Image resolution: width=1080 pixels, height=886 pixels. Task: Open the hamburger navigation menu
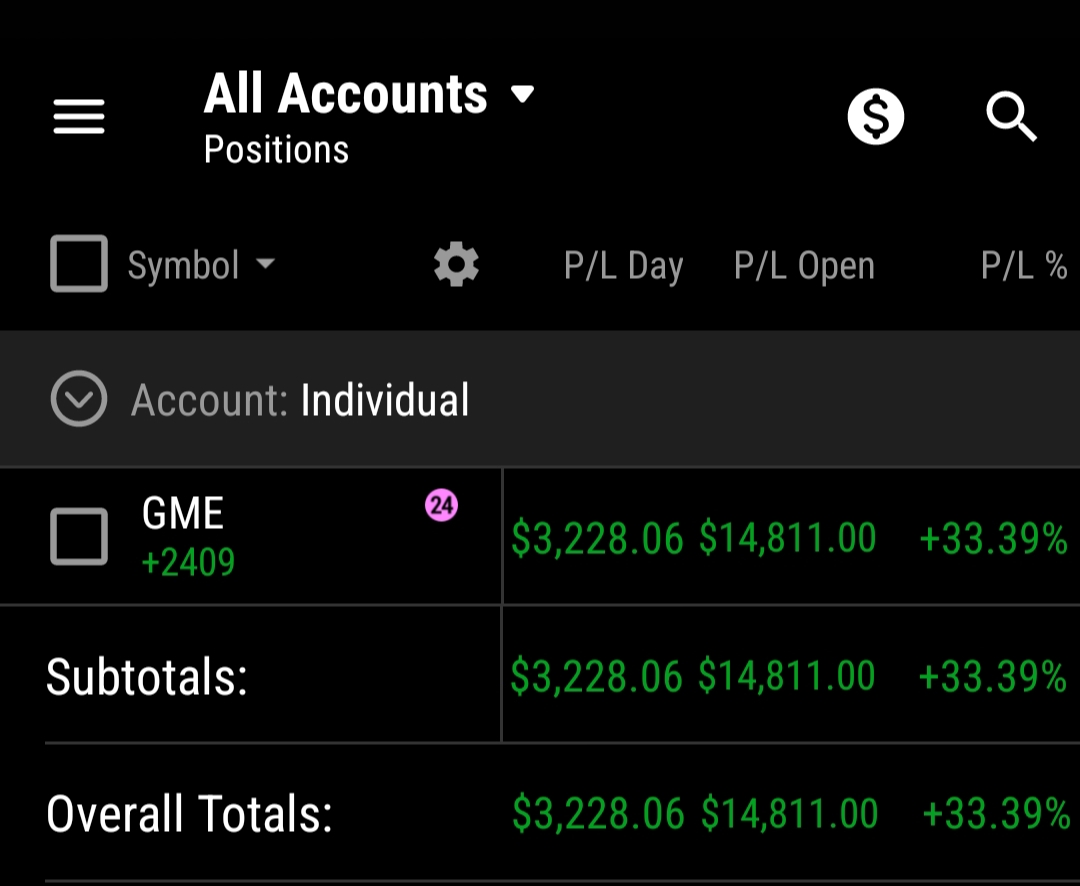tap(79, 118)
